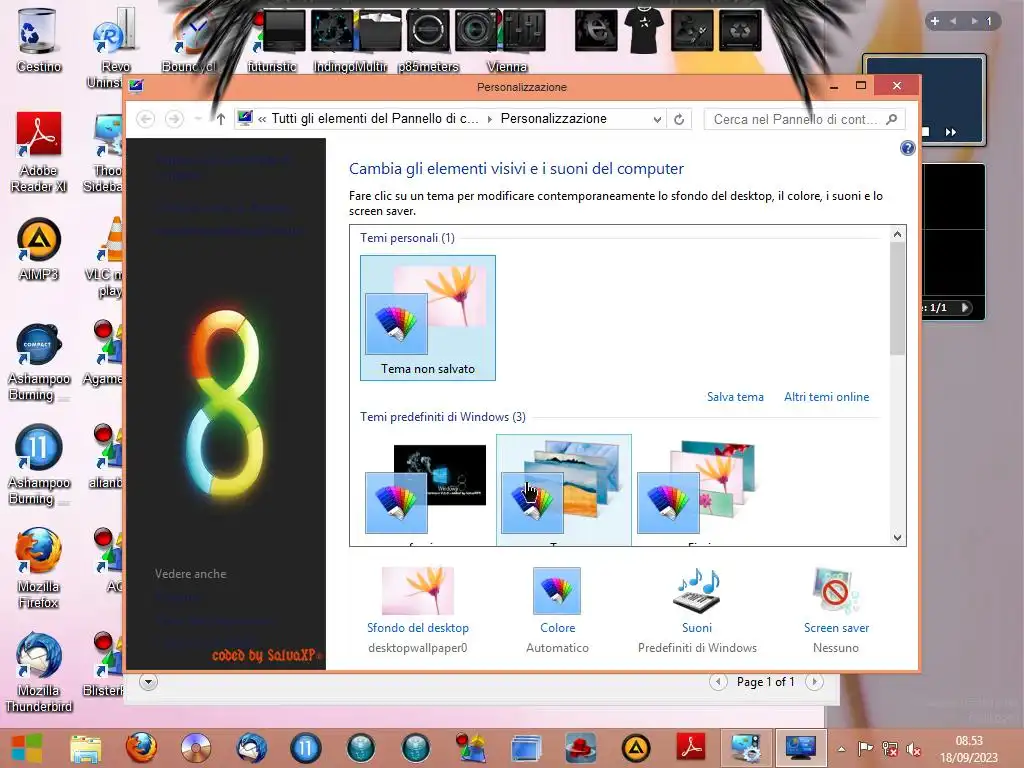The image size is (1024, 768).
Task: Click the back navigation arrow
Action: (146, 119)
